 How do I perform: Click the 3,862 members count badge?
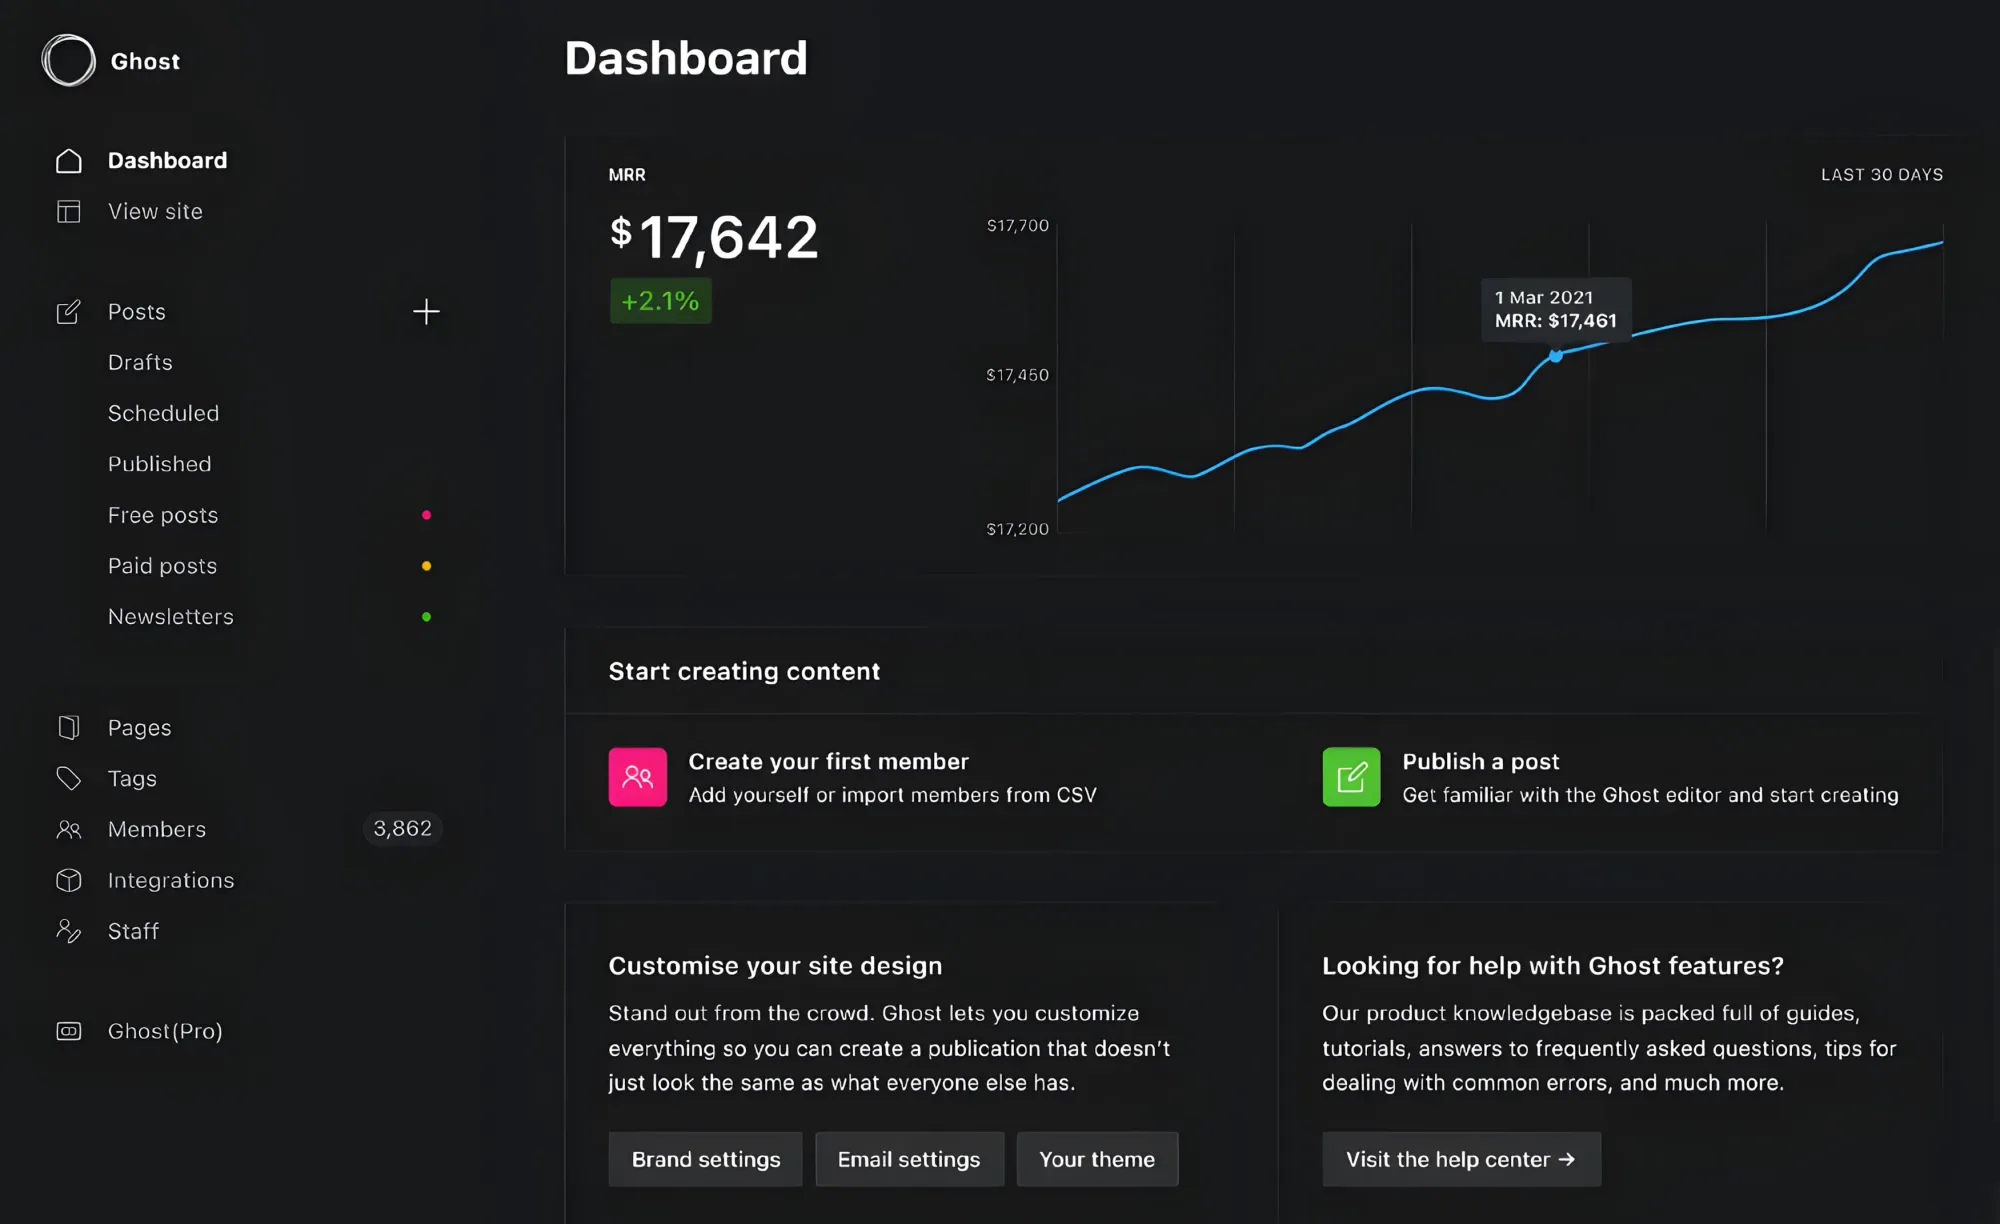click(x=402, y=829)
